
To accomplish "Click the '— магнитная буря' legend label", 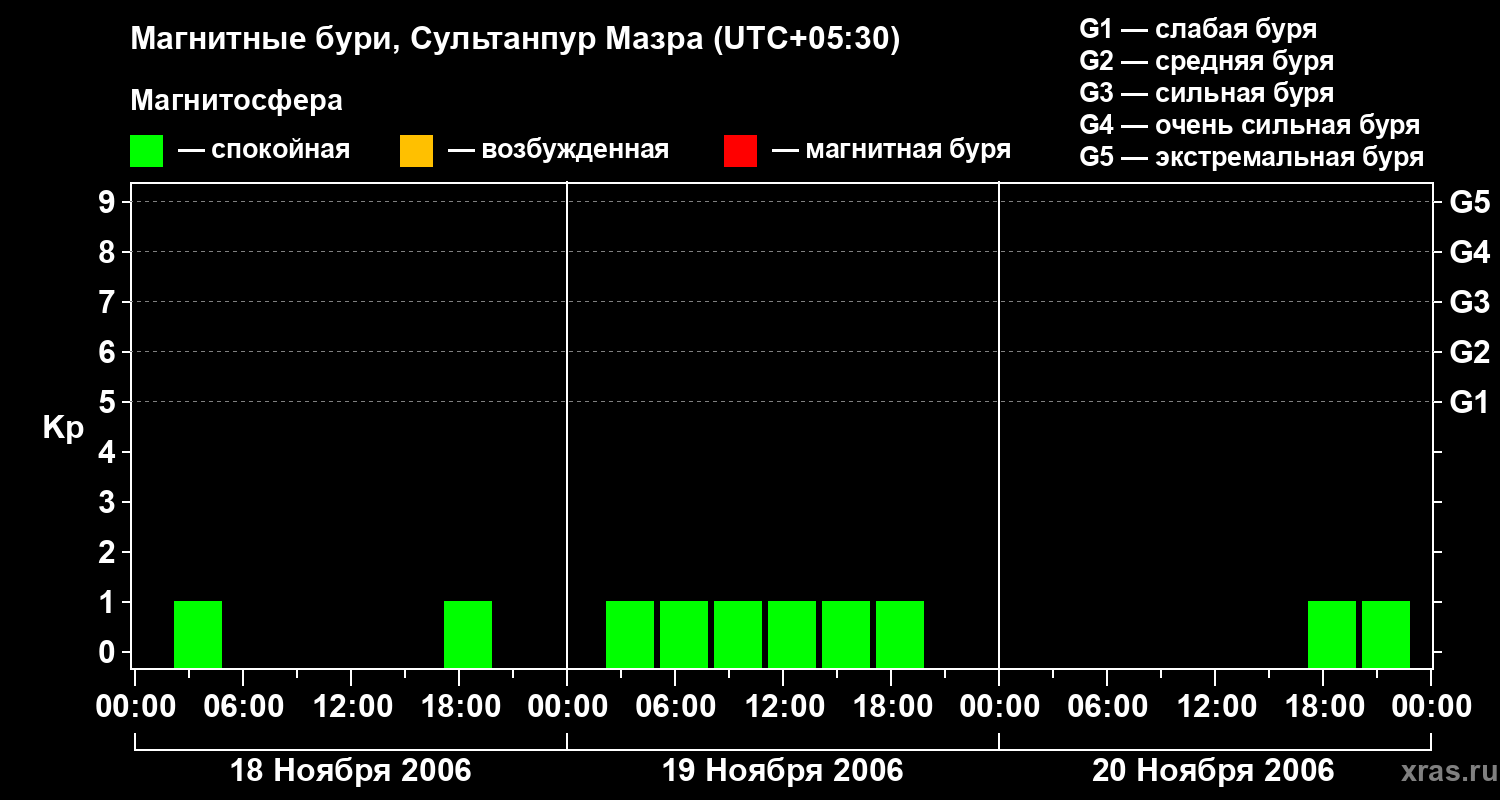I will coord(891,150).
